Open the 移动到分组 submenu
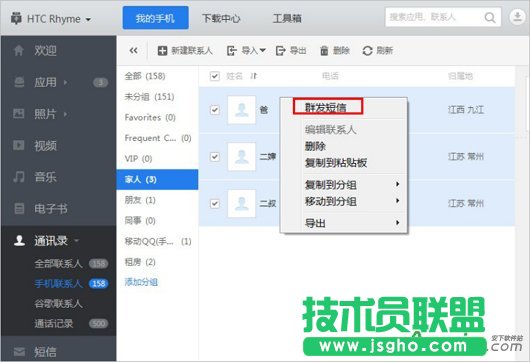This screenshot has height=362, width=530. point(344,201)
